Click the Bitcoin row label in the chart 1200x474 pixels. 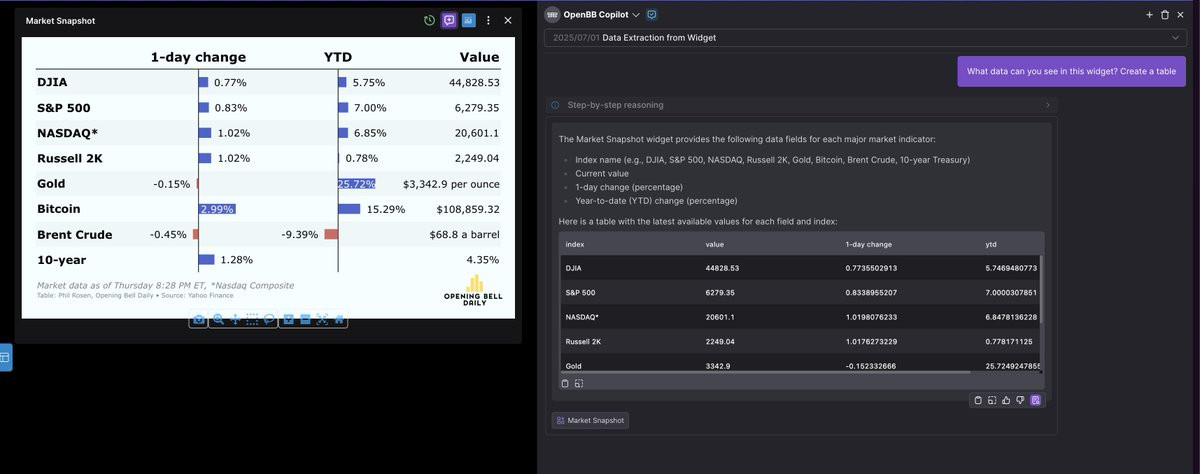click(58, 209)
